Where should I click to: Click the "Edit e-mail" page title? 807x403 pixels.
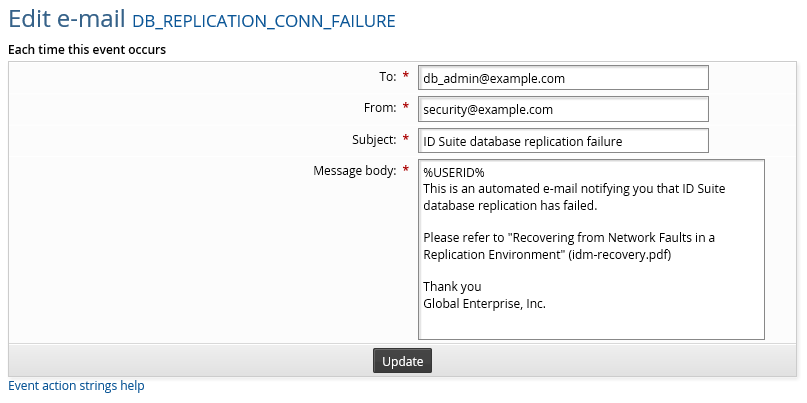66,21
